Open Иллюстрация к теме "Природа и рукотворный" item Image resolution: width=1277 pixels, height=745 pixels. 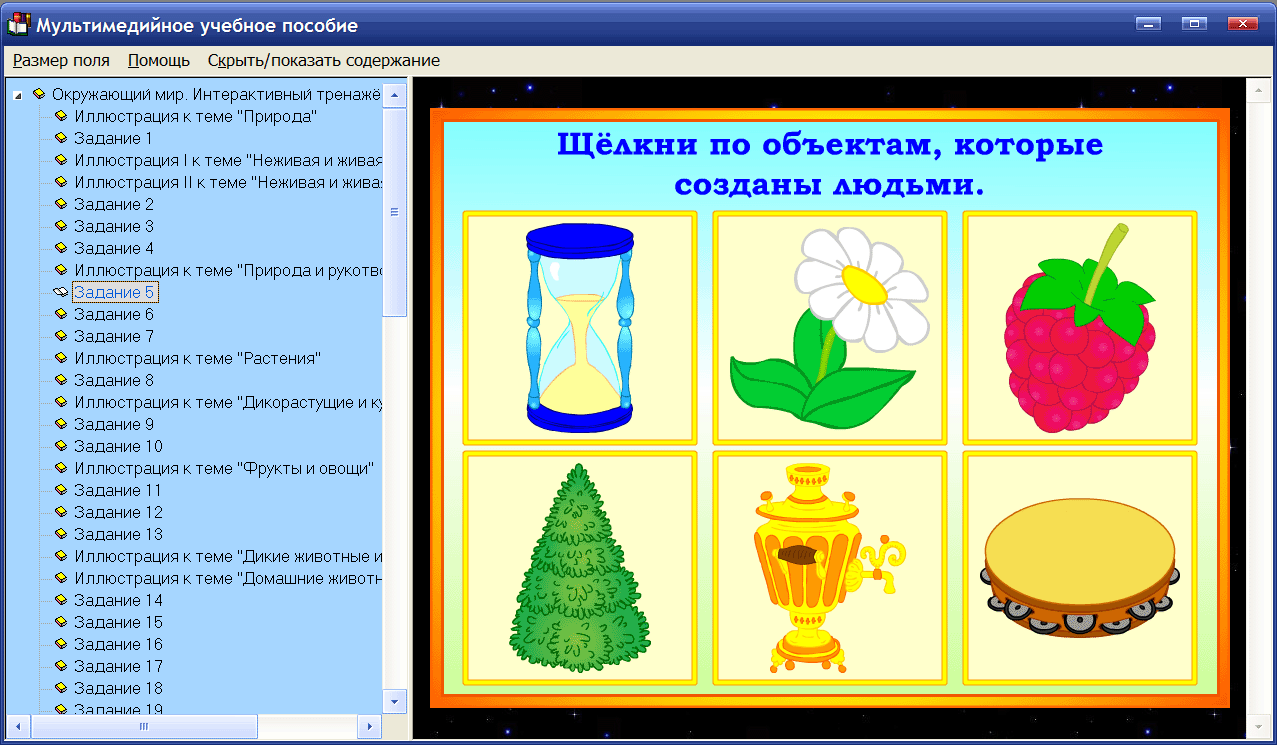pos(228,270)
